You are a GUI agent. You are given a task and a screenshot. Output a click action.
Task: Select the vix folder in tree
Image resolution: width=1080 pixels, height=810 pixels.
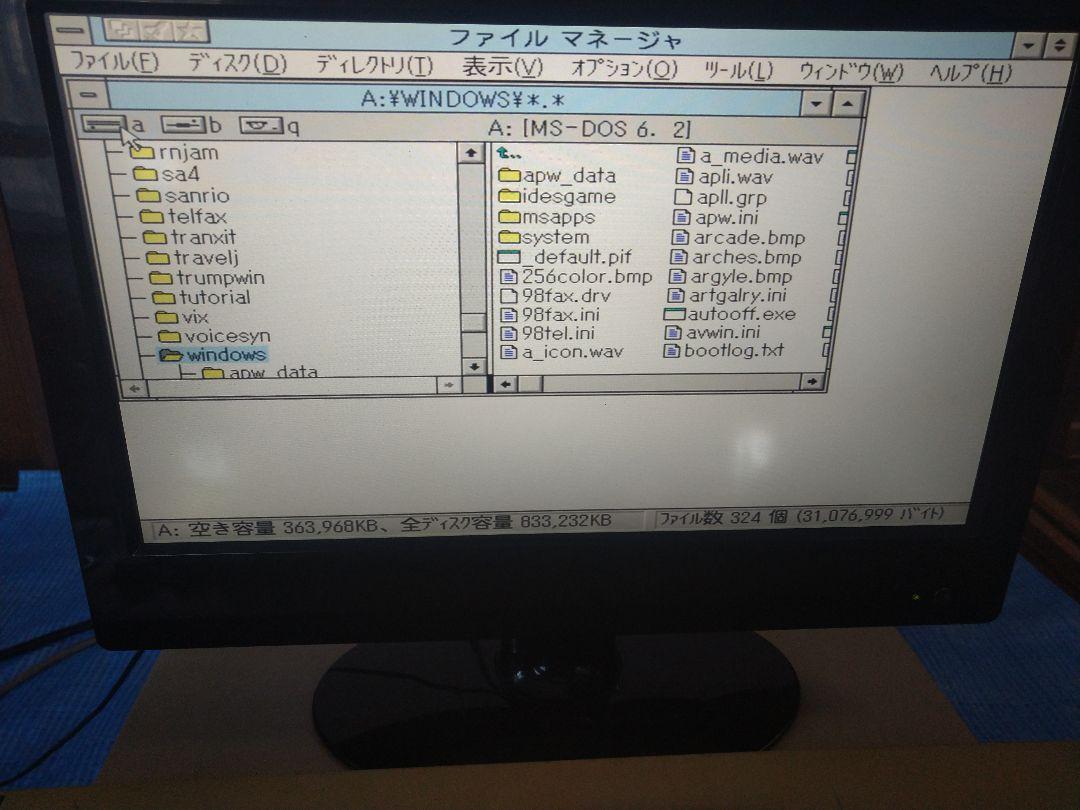click(x=183, y=317)
